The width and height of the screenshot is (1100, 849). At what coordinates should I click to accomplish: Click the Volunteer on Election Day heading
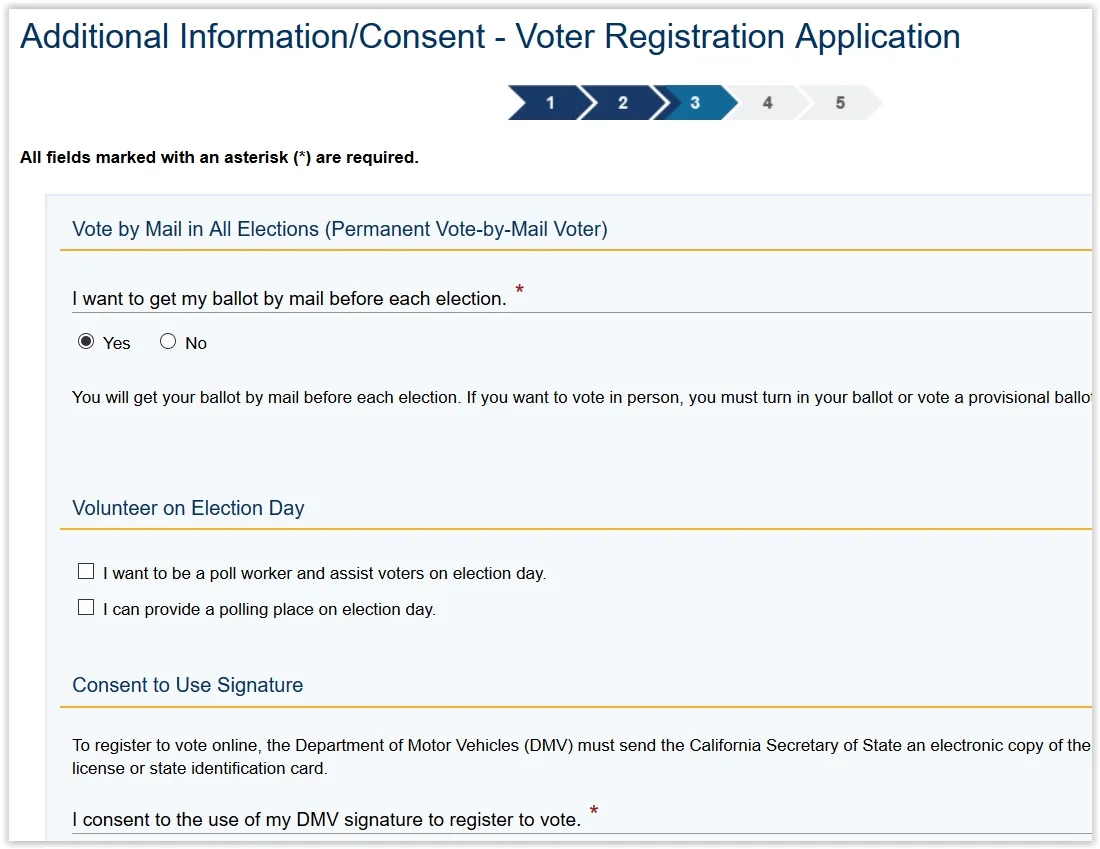188,508
